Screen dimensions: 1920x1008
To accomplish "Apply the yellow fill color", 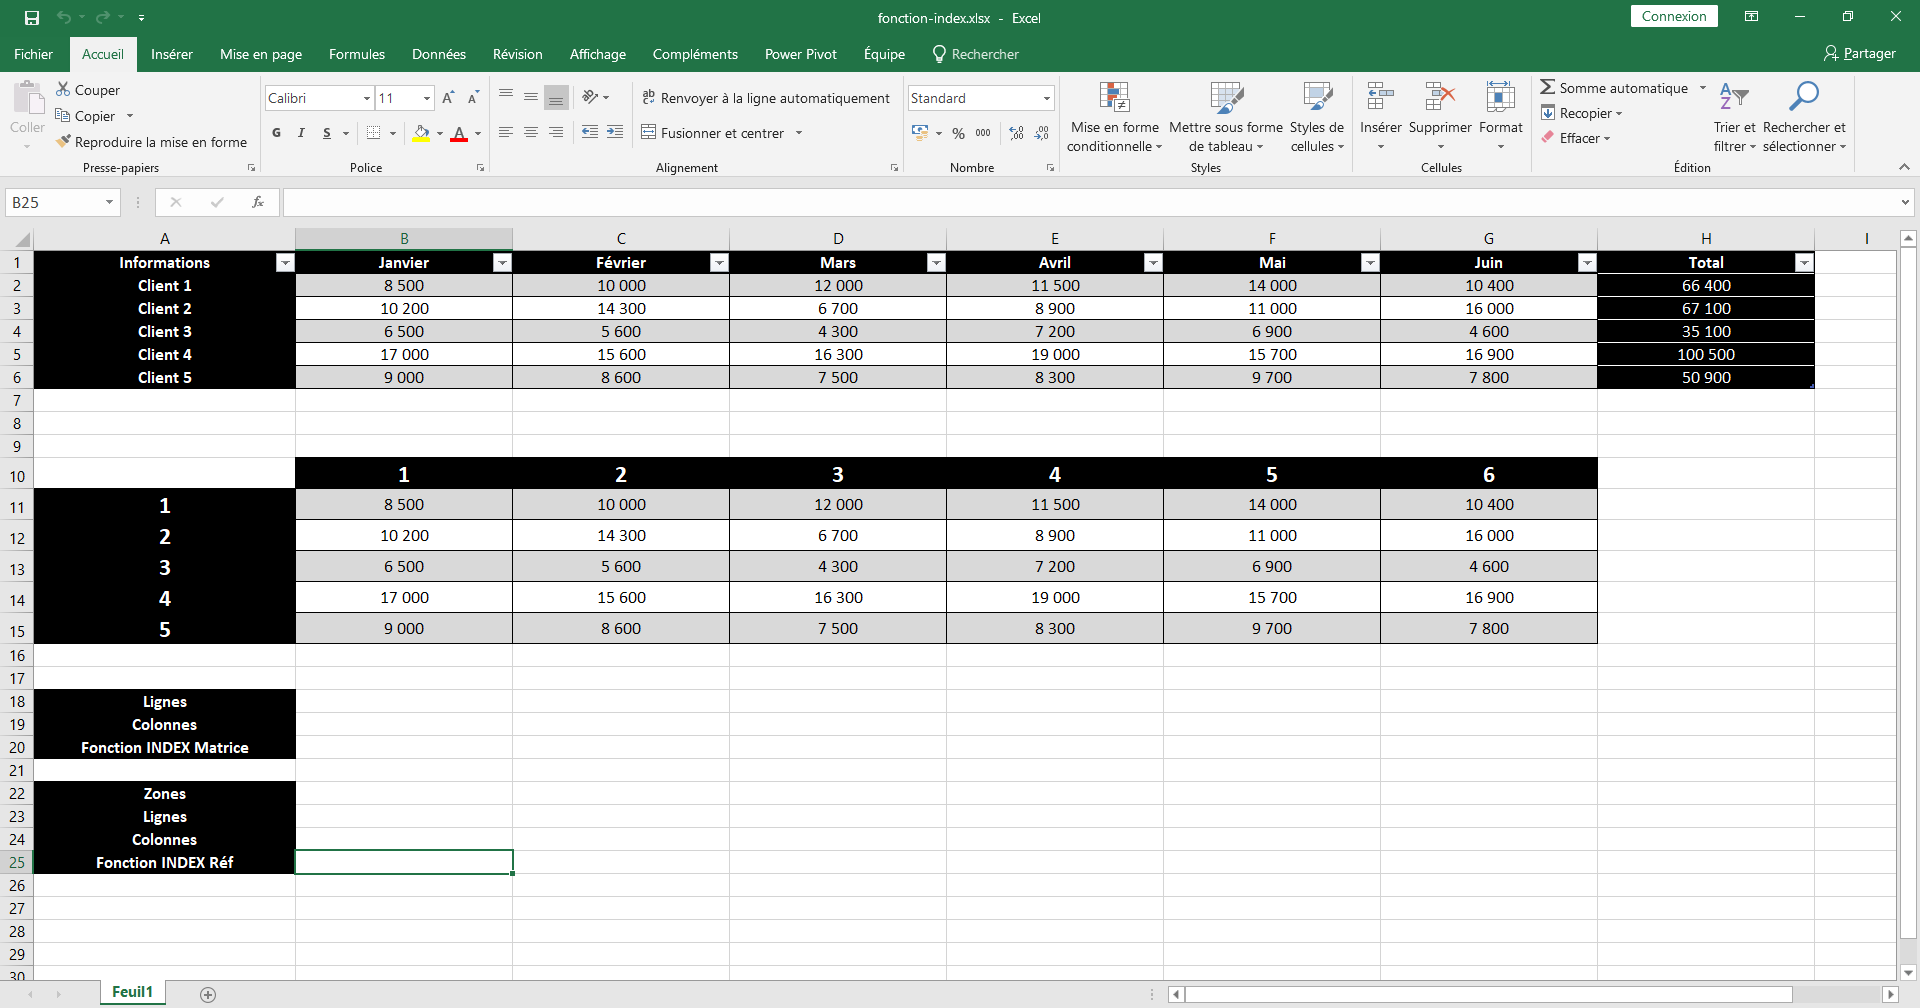I will [421, 133].
